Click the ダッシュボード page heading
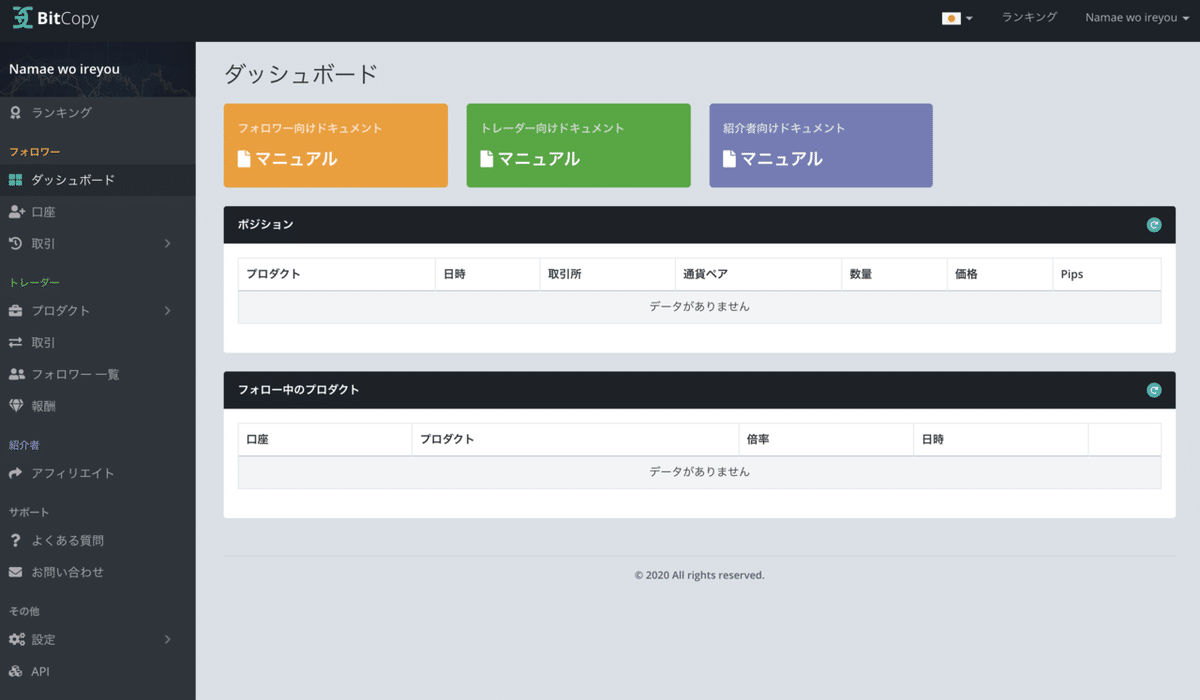Image resolution: width=1200 pixels, height=700 pixels. click(x=301, y=74)
